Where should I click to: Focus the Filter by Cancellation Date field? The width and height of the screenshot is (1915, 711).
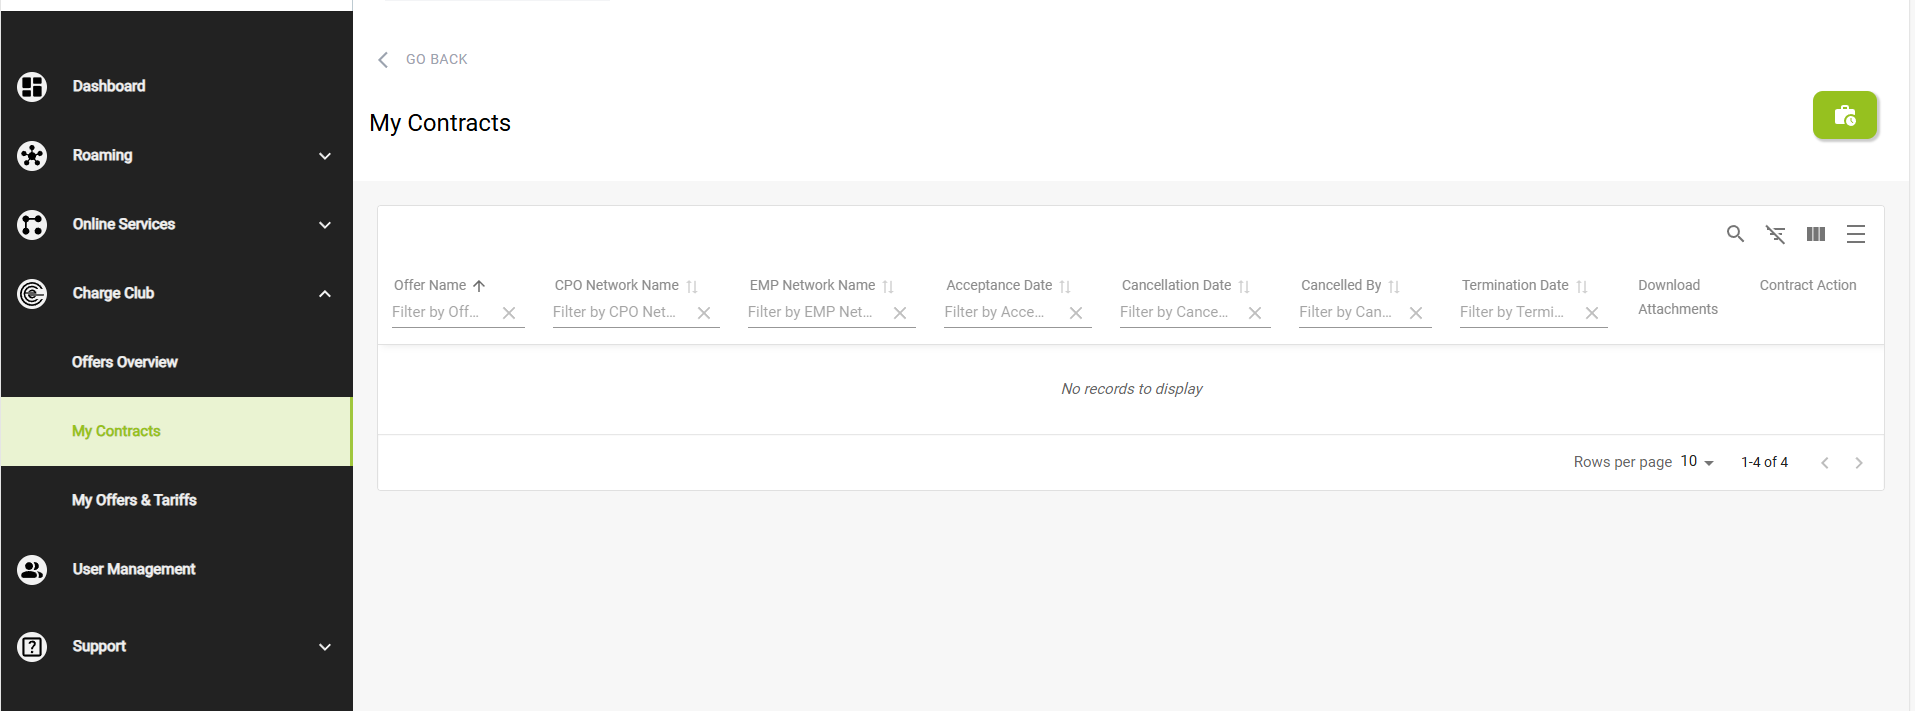[x=1181, y=312]
